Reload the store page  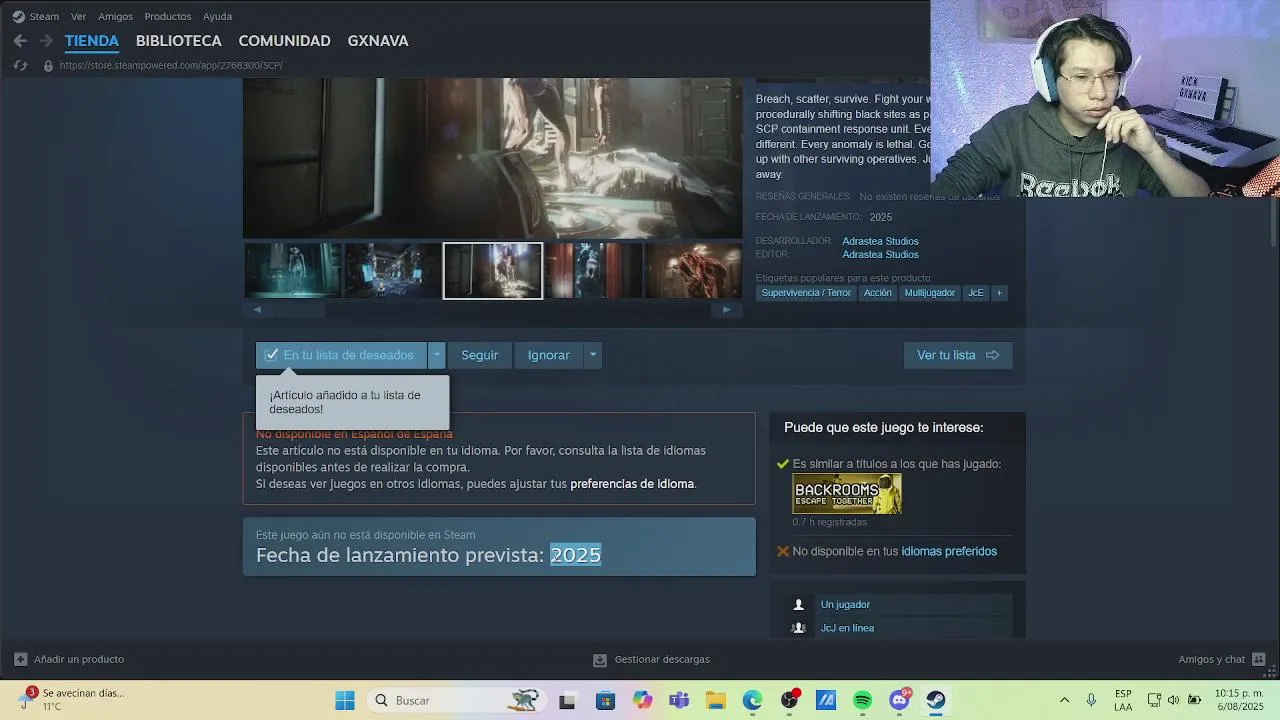pyautogui.click(x=20, y=66)
